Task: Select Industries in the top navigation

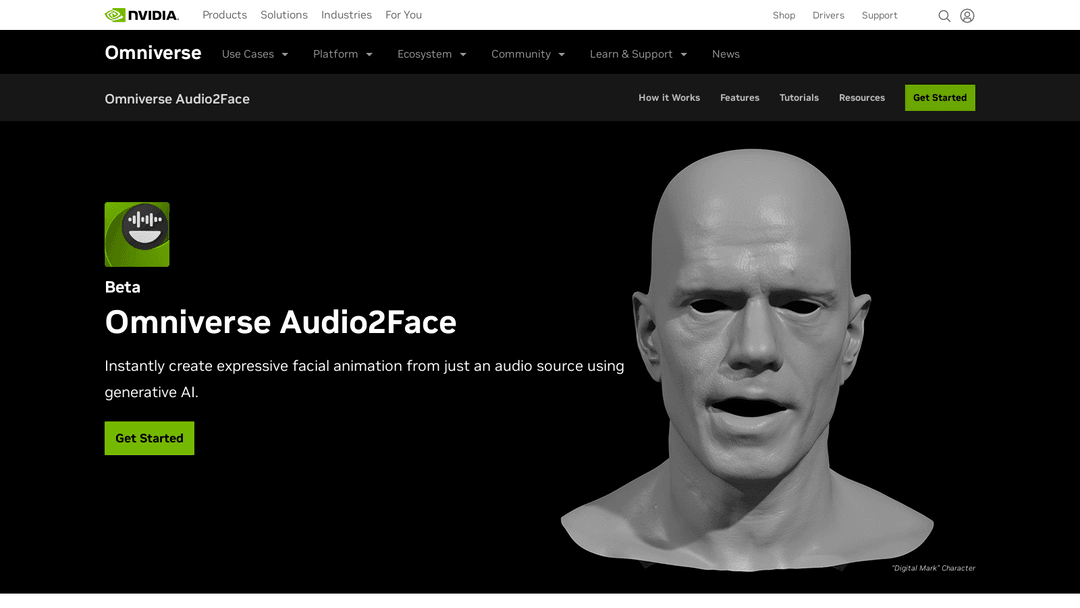Action: 346,15
